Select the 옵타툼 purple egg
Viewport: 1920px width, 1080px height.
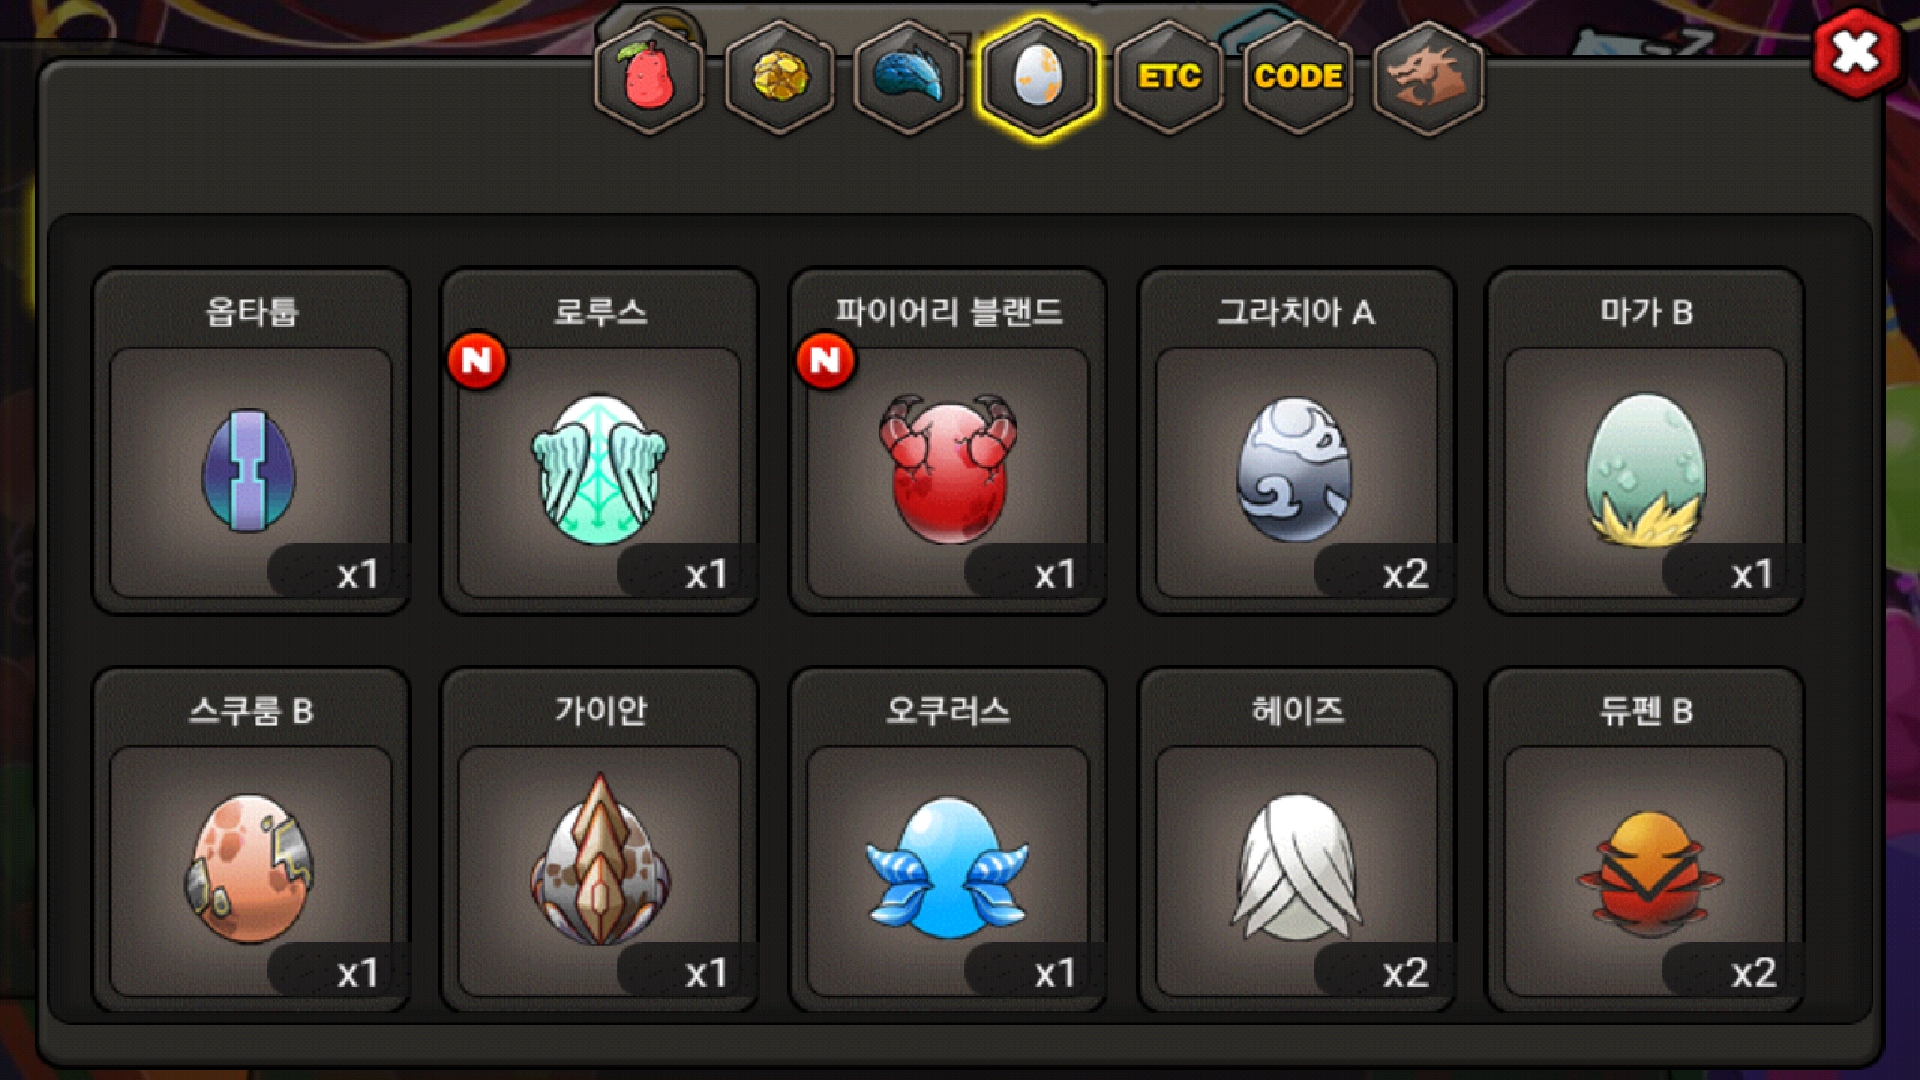coord(250,441)
